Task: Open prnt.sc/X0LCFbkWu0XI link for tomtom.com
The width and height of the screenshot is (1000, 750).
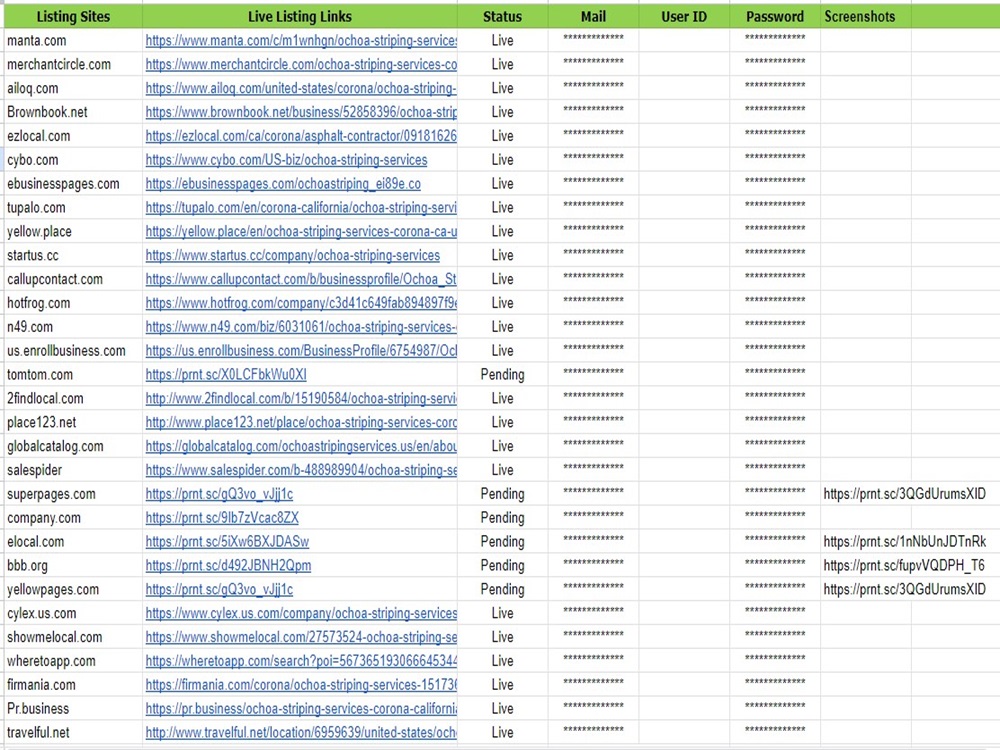Action: click(x=226, y=375)
